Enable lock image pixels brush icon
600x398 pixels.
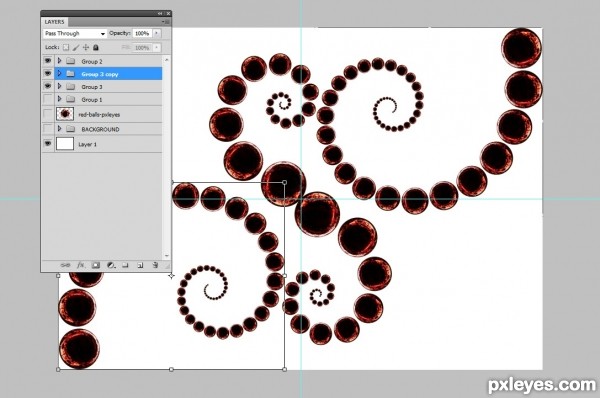pyautogui.click(x=76, y=47)
